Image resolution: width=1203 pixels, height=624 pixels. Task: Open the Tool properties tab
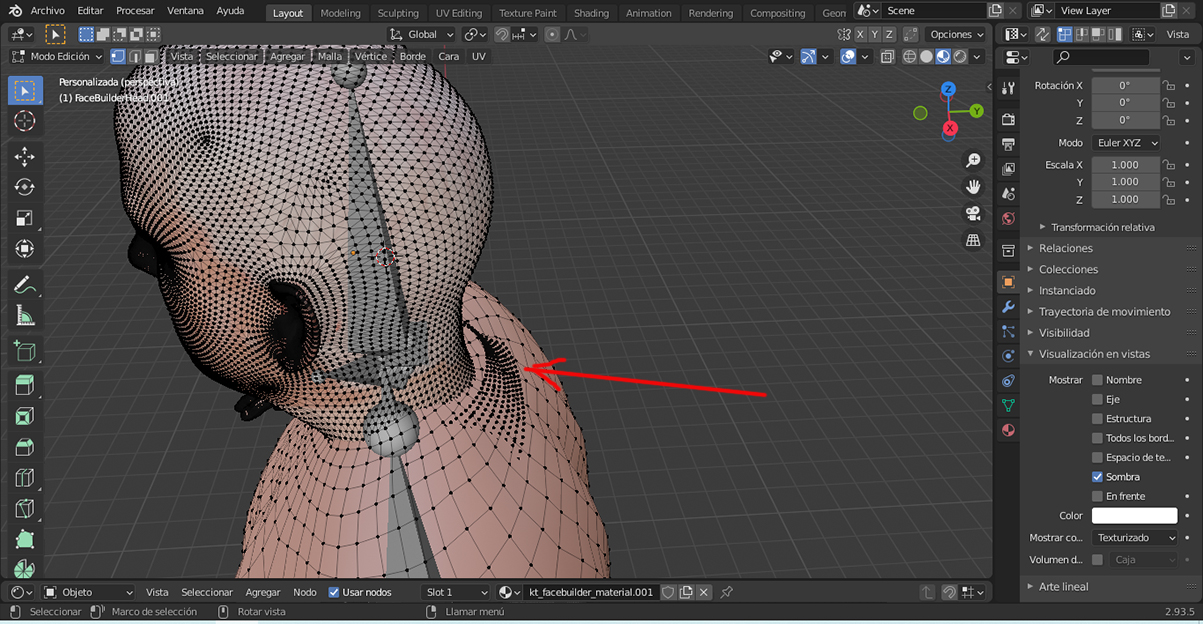[x=1008, y=88]
